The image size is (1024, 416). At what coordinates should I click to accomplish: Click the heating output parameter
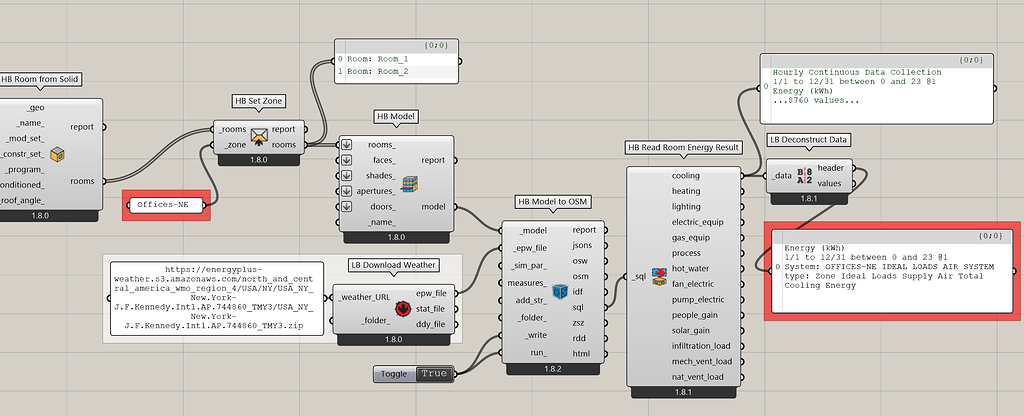[x=686, y=191]
